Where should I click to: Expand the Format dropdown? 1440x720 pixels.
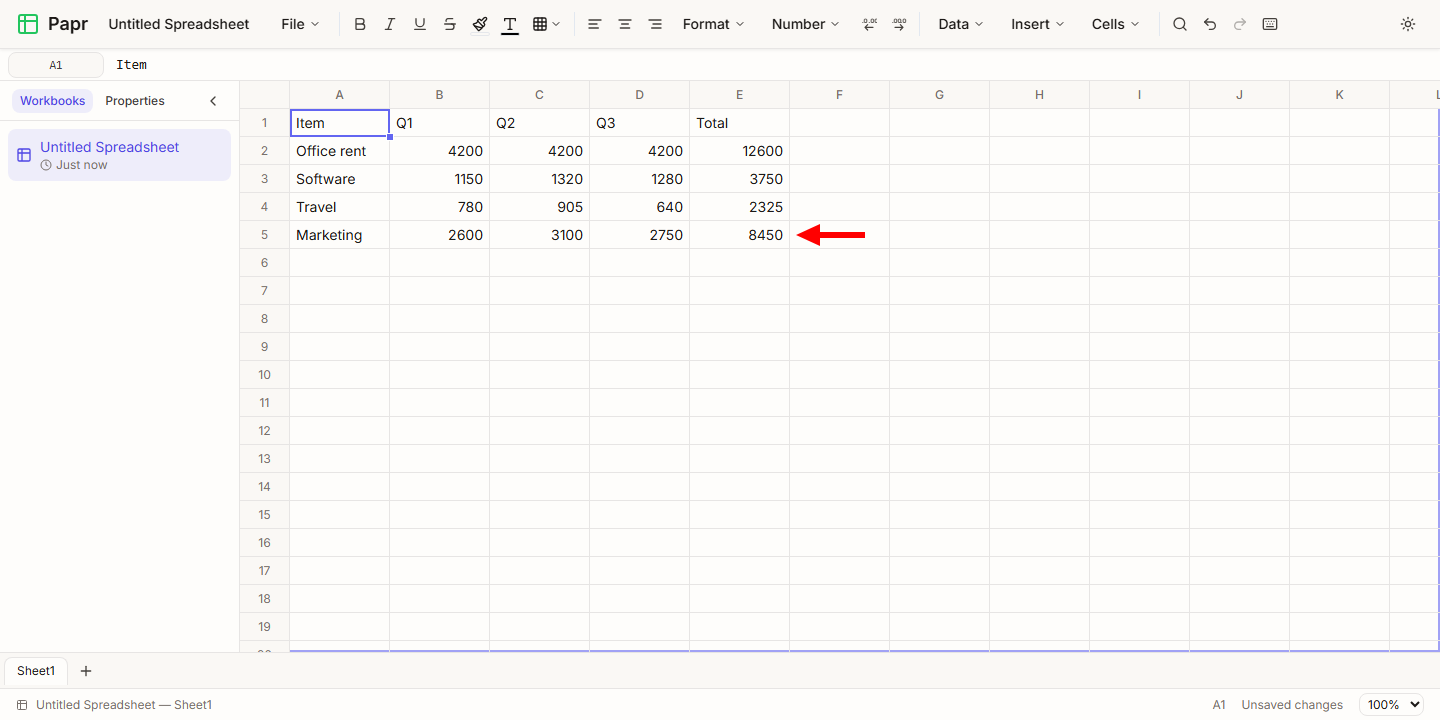click(713, 24)
